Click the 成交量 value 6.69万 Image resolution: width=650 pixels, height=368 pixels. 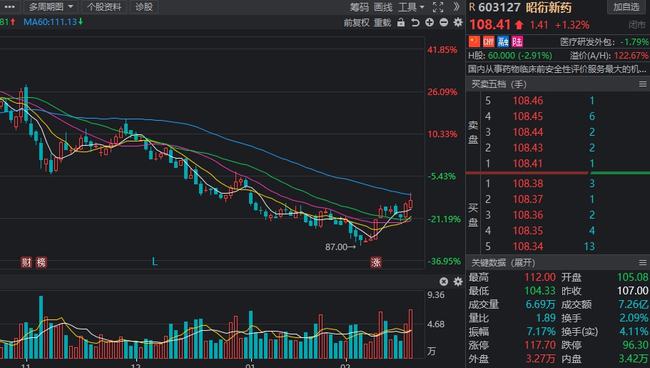[541, 305]
